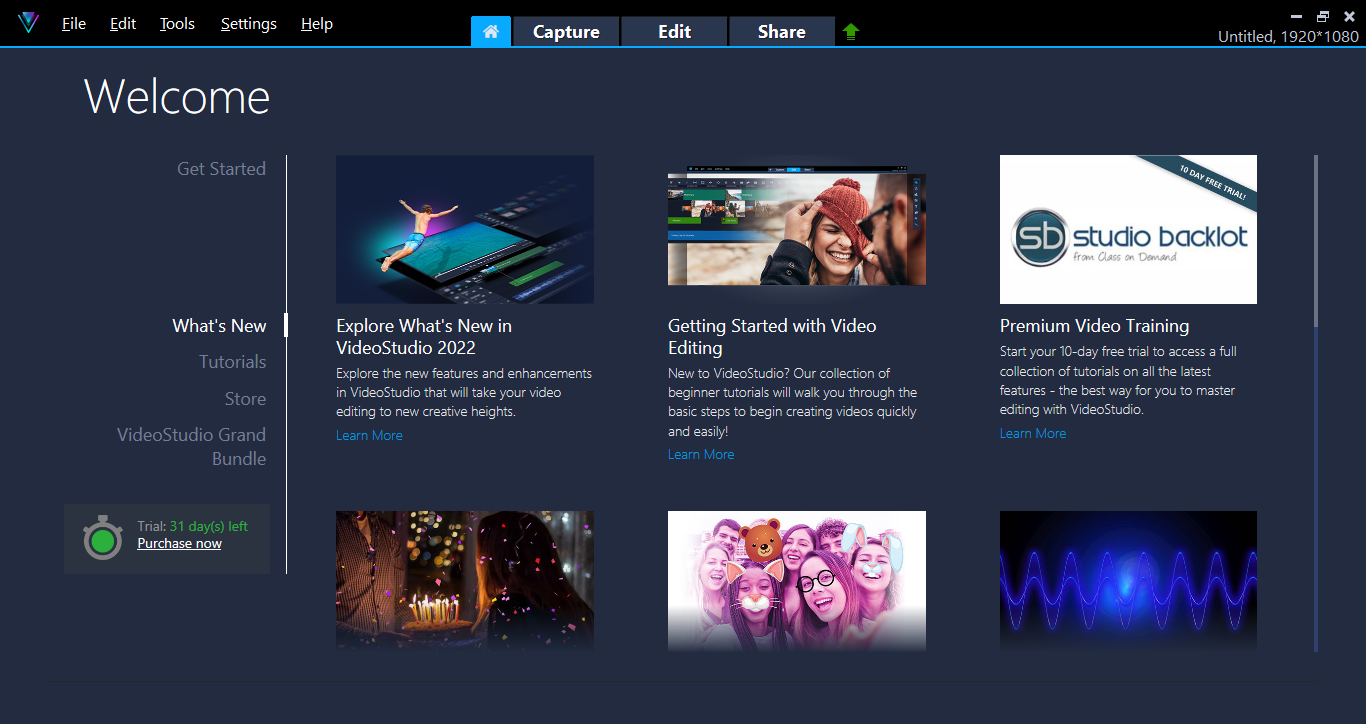Close the VideoStudio window
1366x724 pixels.
pyautogui.click(x=1349, y=16)
